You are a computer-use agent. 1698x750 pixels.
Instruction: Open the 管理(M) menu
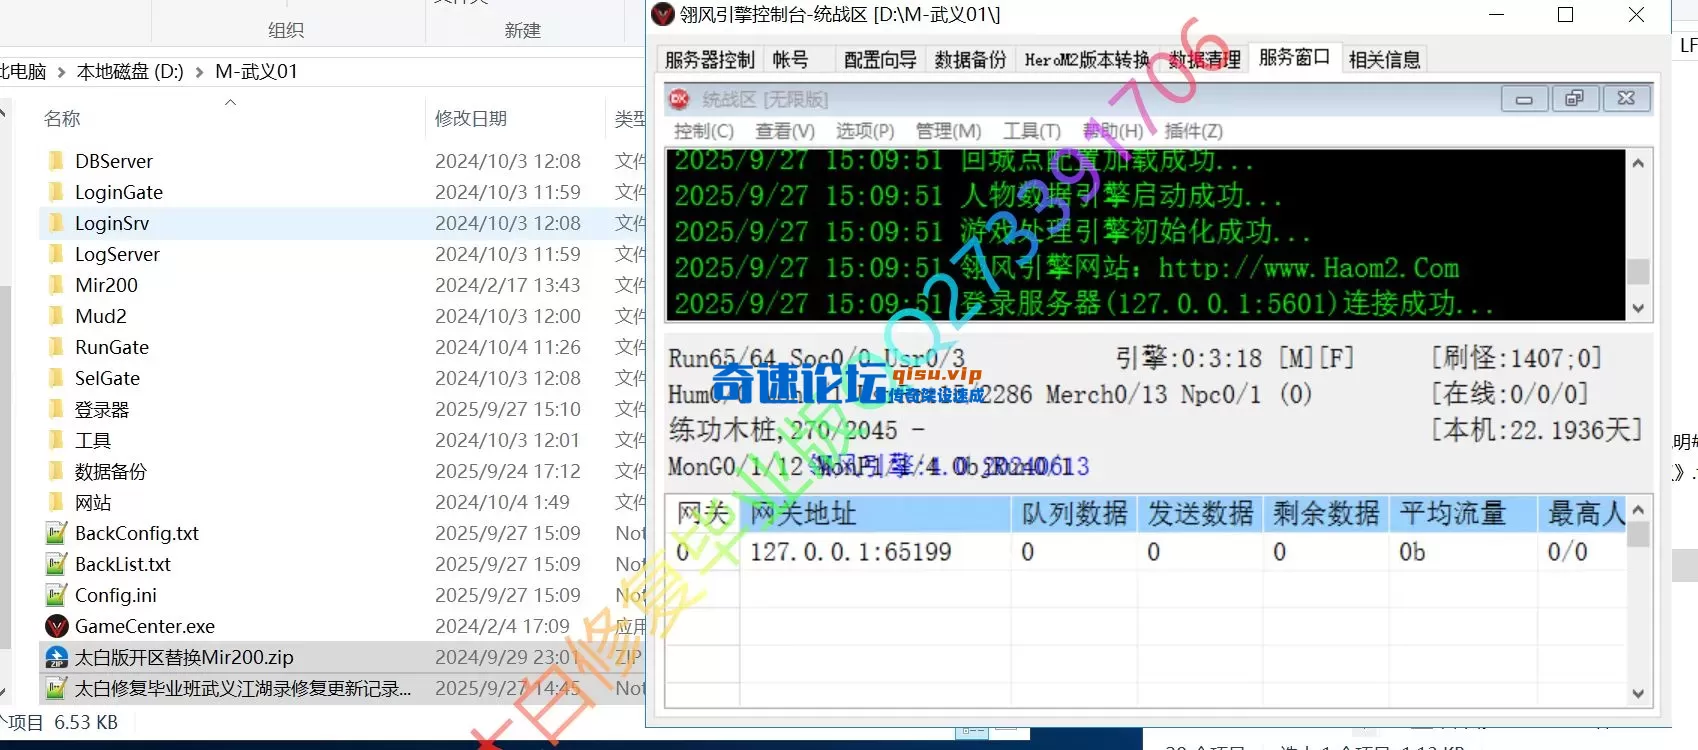(949, 131)
